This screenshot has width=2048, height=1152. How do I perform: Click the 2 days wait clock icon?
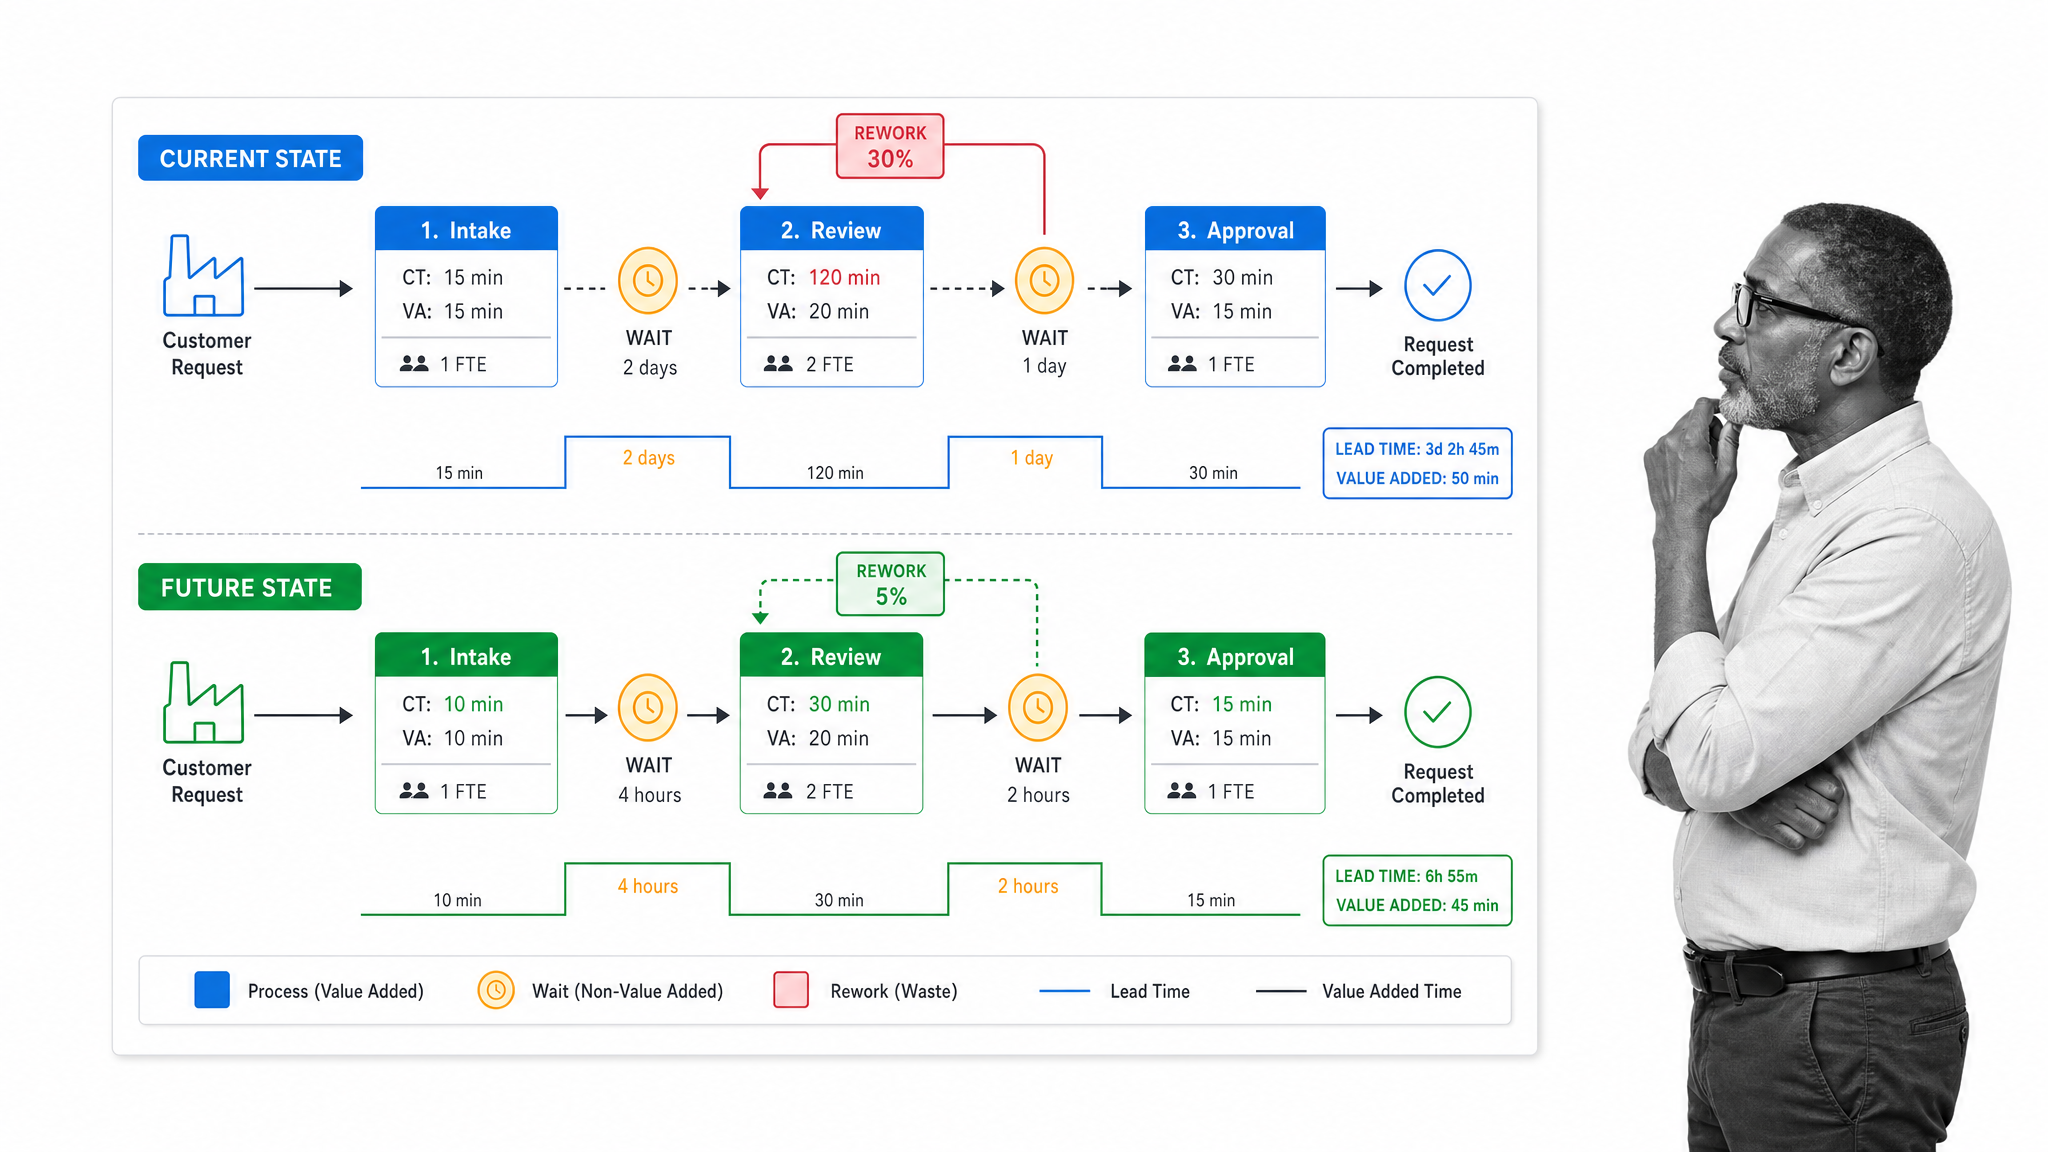pos(648,281)
